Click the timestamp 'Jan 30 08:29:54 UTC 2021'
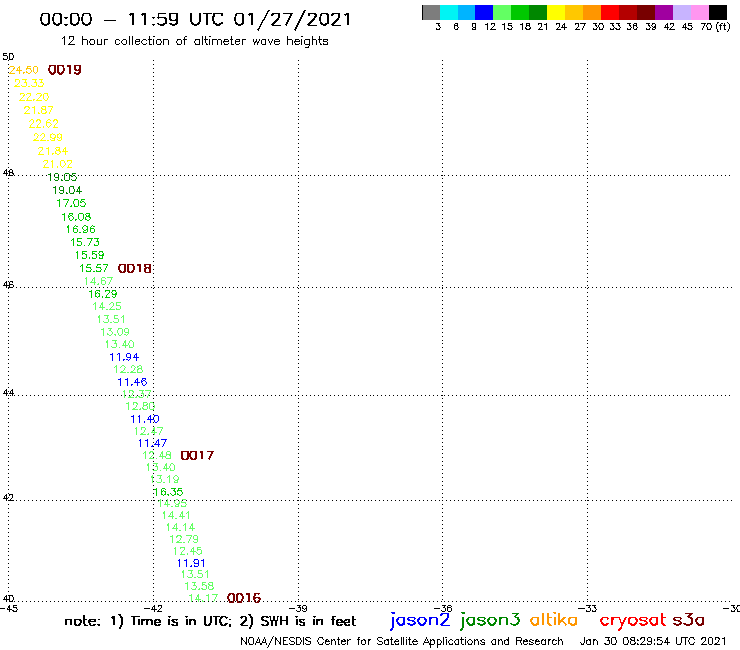The height and width of the screenshot is (650, 740). click(653, 641)
